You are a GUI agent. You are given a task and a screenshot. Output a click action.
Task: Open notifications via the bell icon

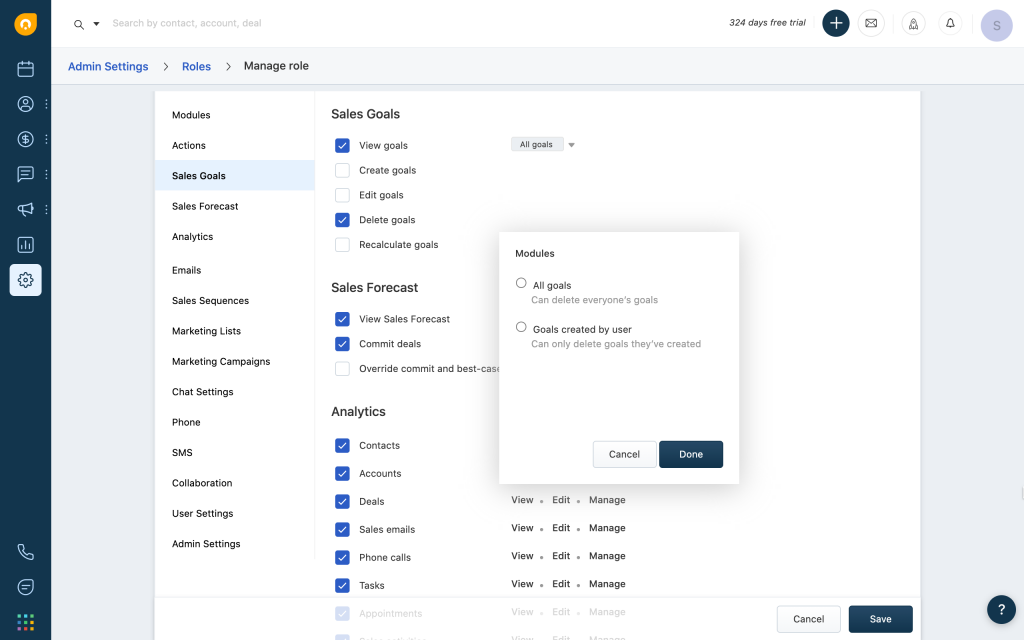coord(949,23)
